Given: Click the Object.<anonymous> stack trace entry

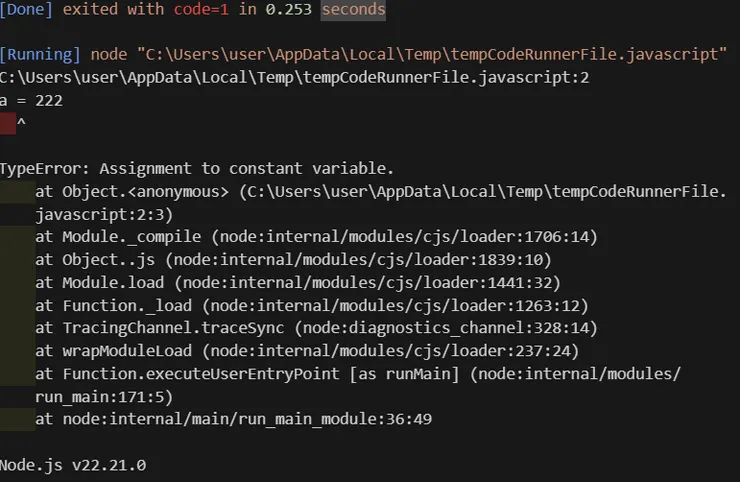Looking at the screenshot, I should [380, 191].
